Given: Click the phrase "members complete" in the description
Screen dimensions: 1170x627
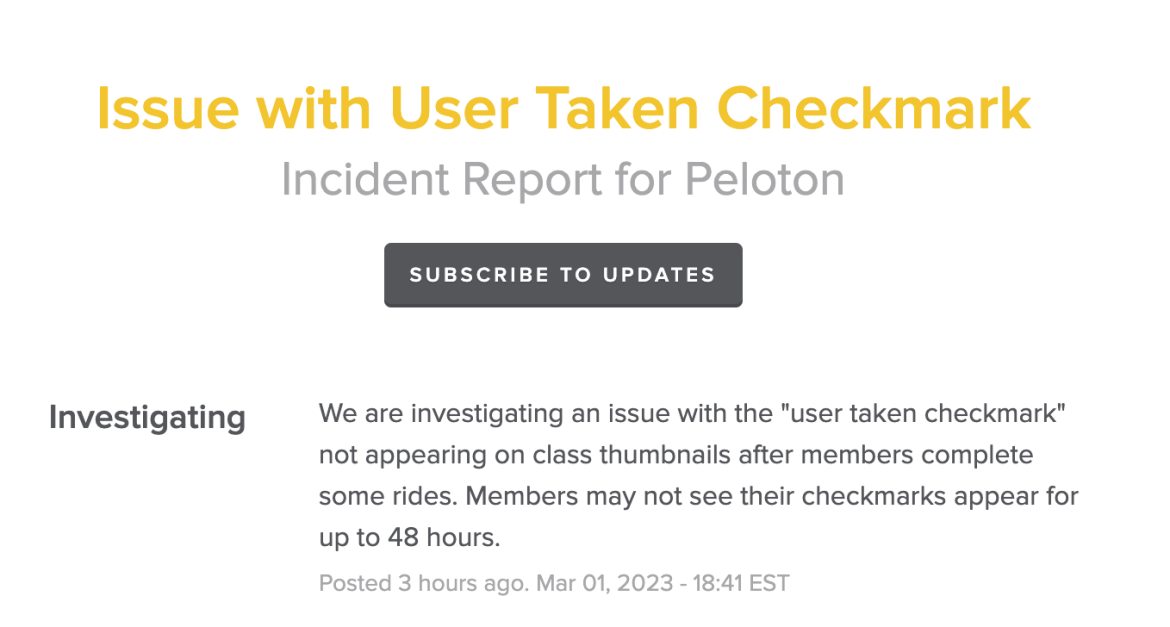Looking at the screenshot, I should (917, 455).
